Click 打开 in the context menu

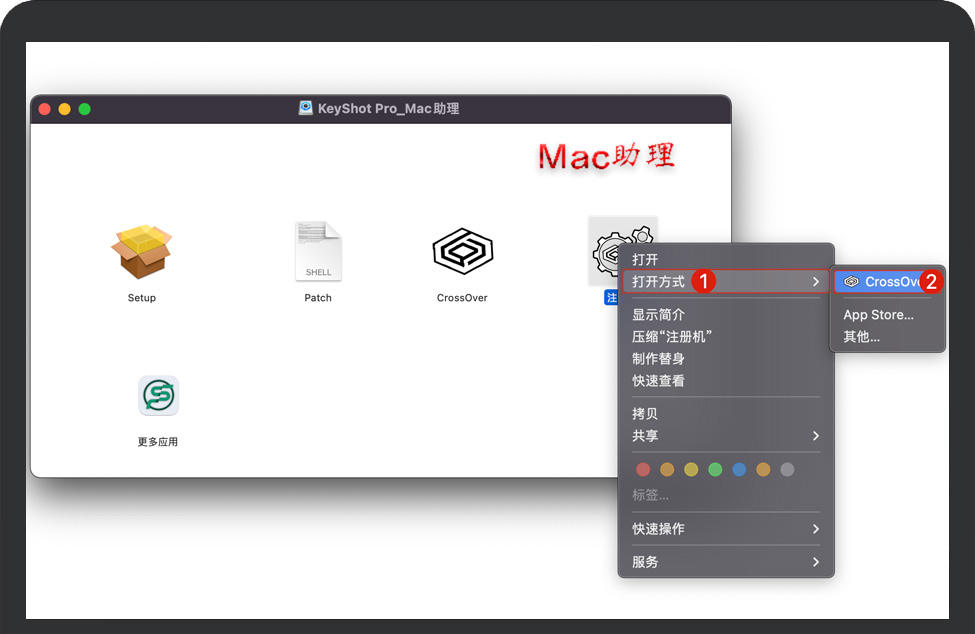point(645,260)
